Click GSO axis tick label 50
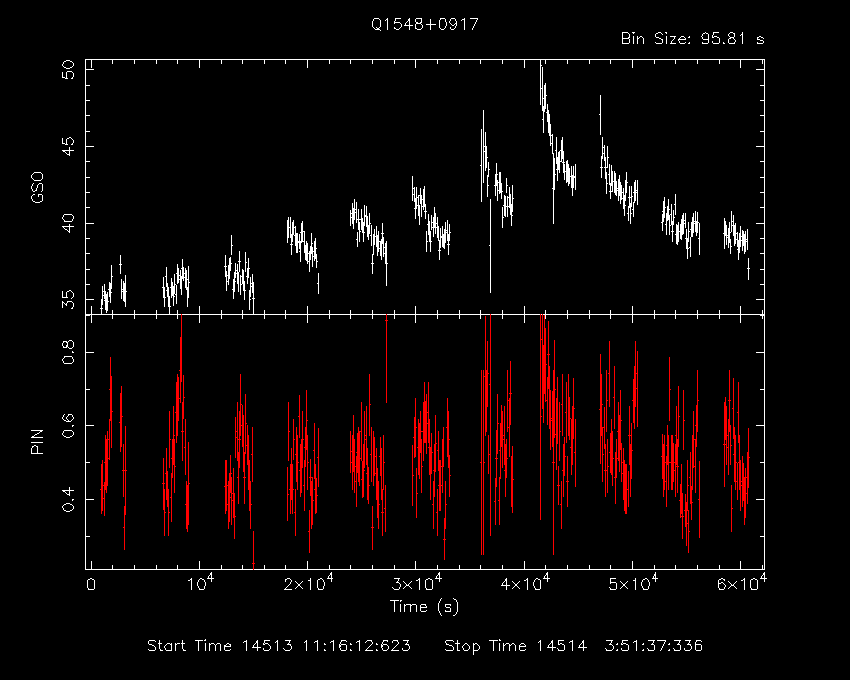 click(69, 69)
